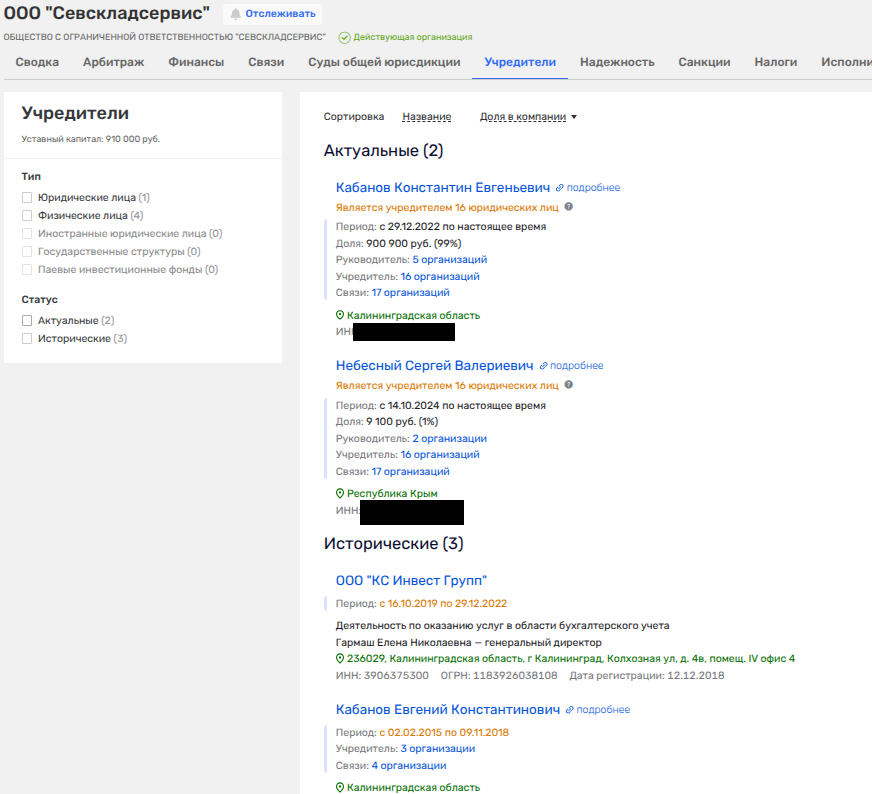Viewport: 872px width, 794px height.
Task: Click location pin icon near Республика Крым
Action: click(340, 494)
